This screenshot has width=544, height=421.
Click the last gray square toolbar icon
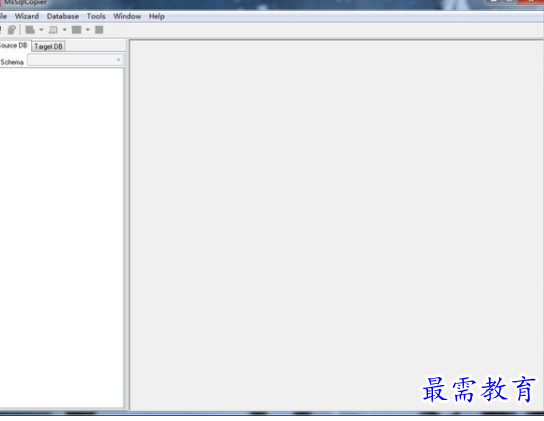coord(99,30)
